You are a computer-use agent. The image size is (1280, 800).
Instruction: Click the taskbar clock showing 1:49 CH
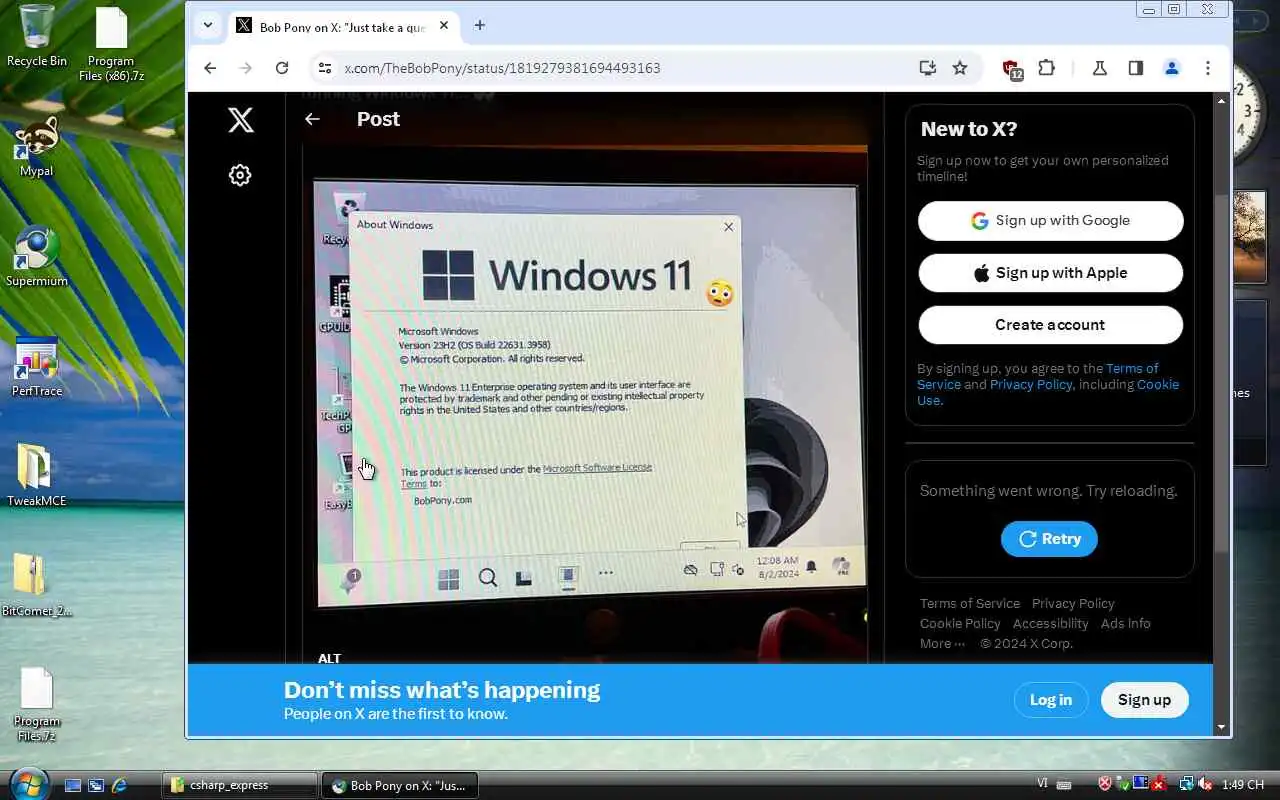click(x=1243, y=785)
